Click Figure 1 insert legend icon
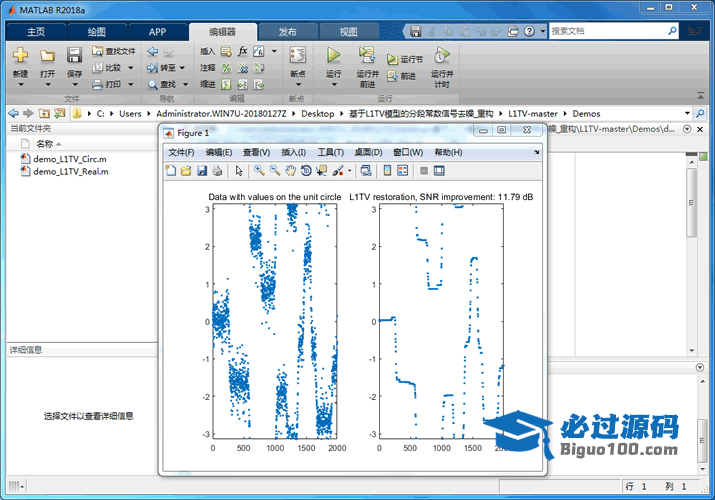The width and height of the screenshot is (715, 500). pyautogui.click(x=403, y=171)
